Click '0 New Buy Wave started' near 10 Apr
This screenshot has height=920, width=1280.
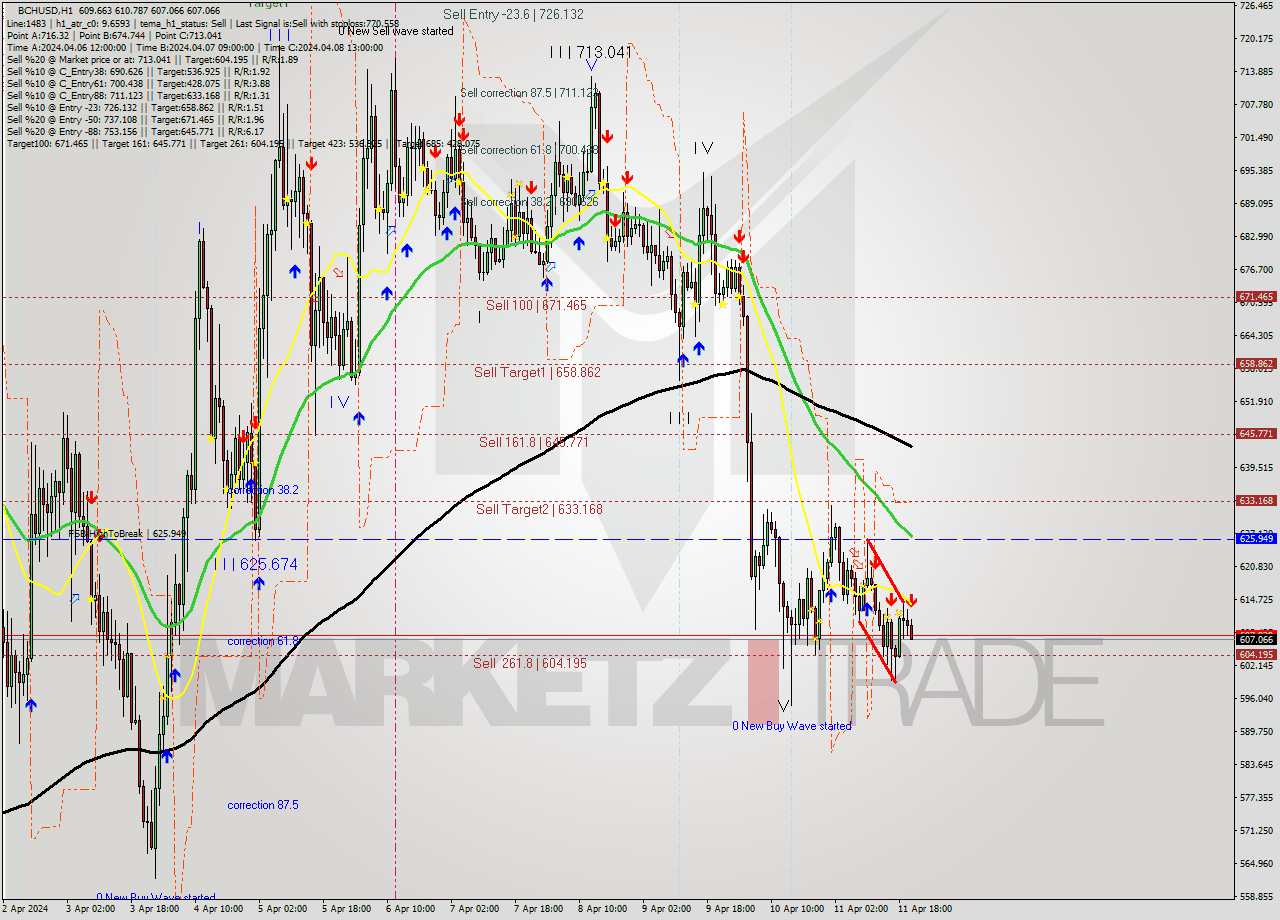[792, 726]
